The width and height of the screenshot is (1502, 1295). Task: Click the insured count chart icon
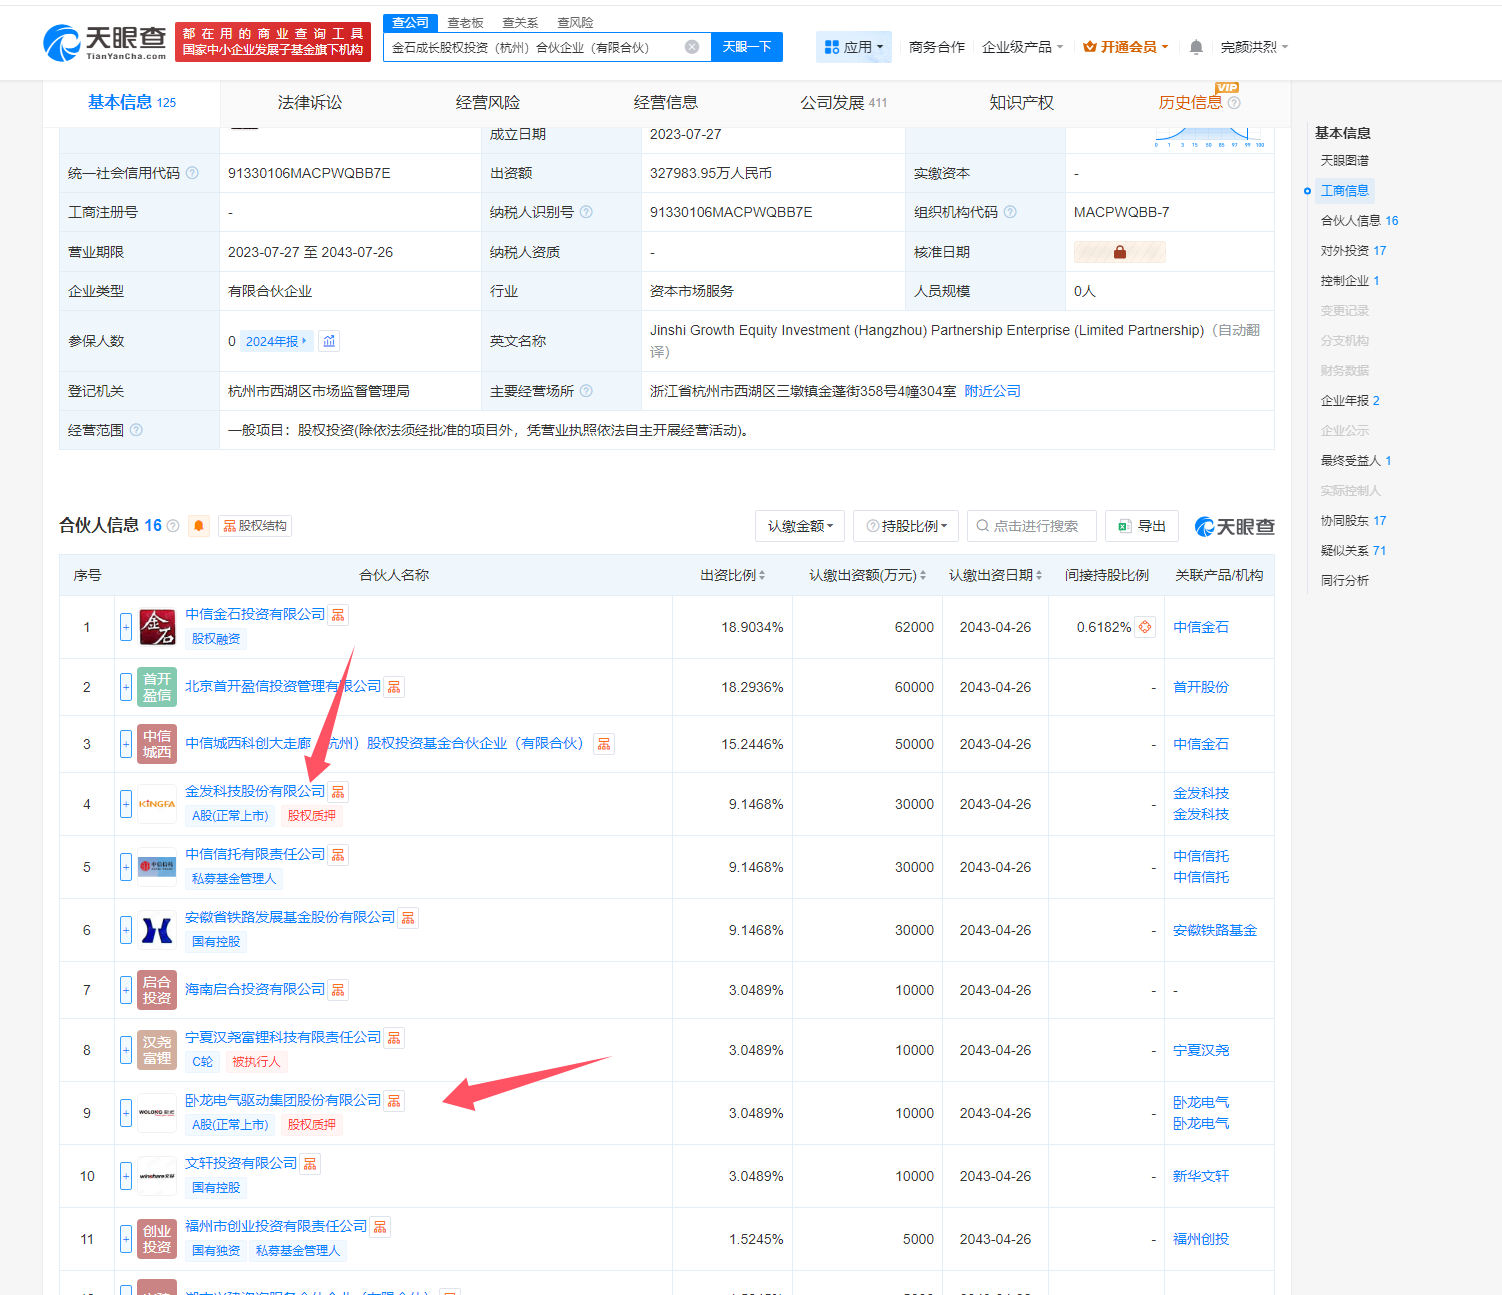click(329, 341)
